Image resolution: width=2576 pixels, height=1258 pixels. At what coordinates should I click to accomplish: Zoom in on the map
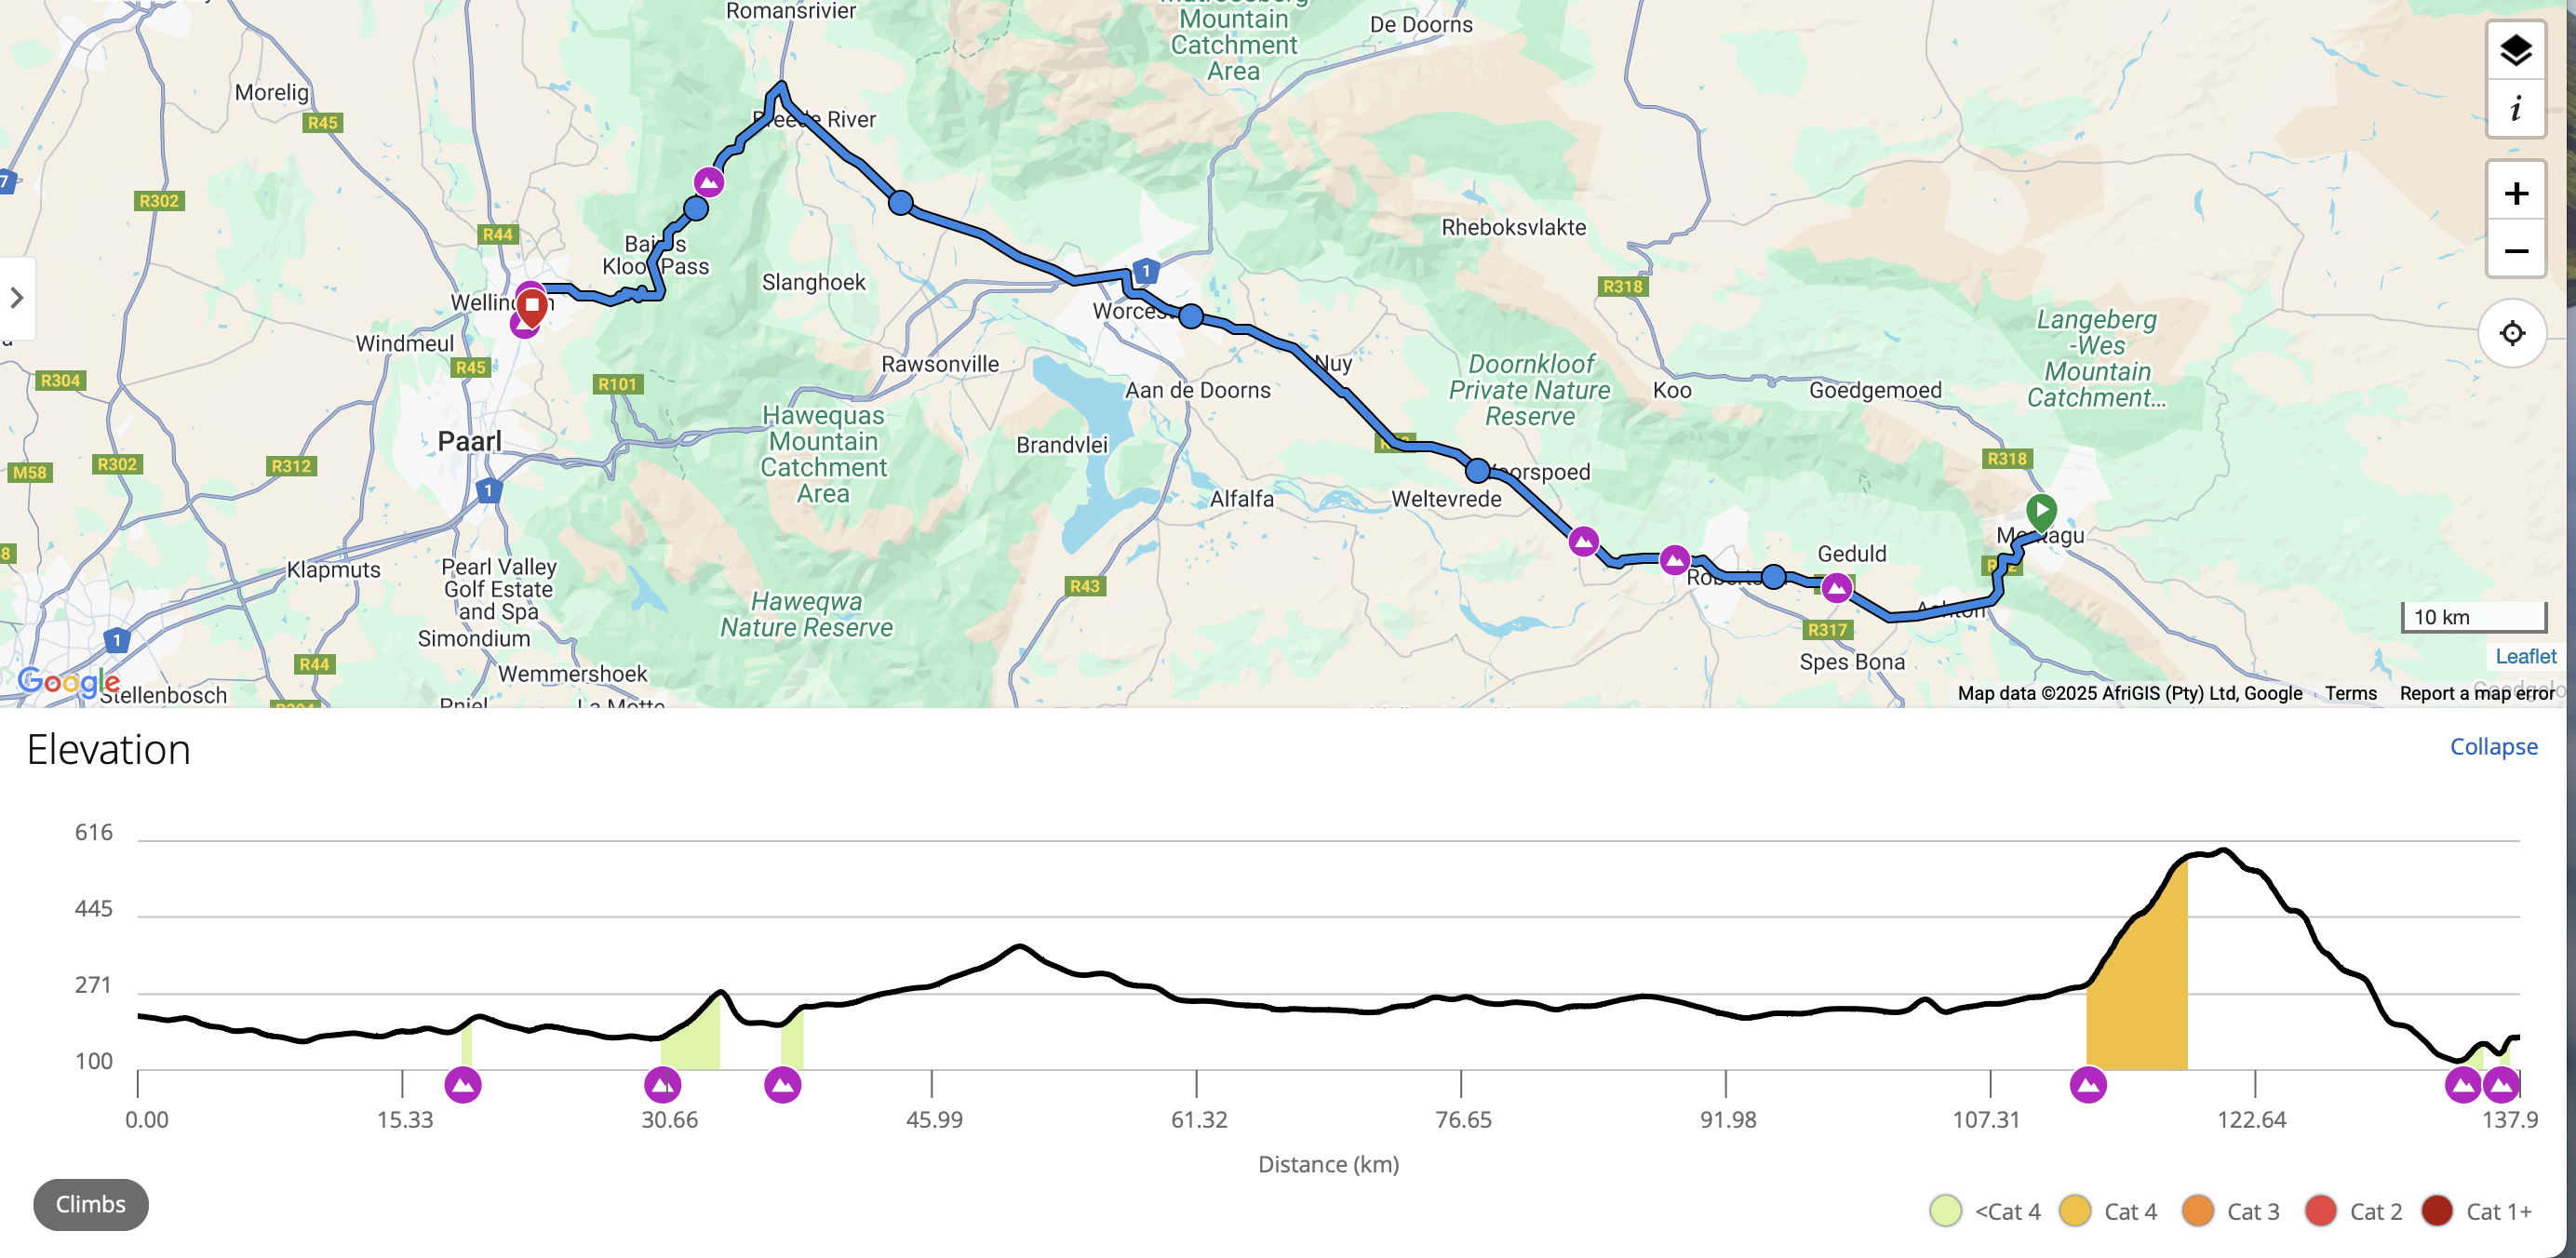coord(2514,192)
